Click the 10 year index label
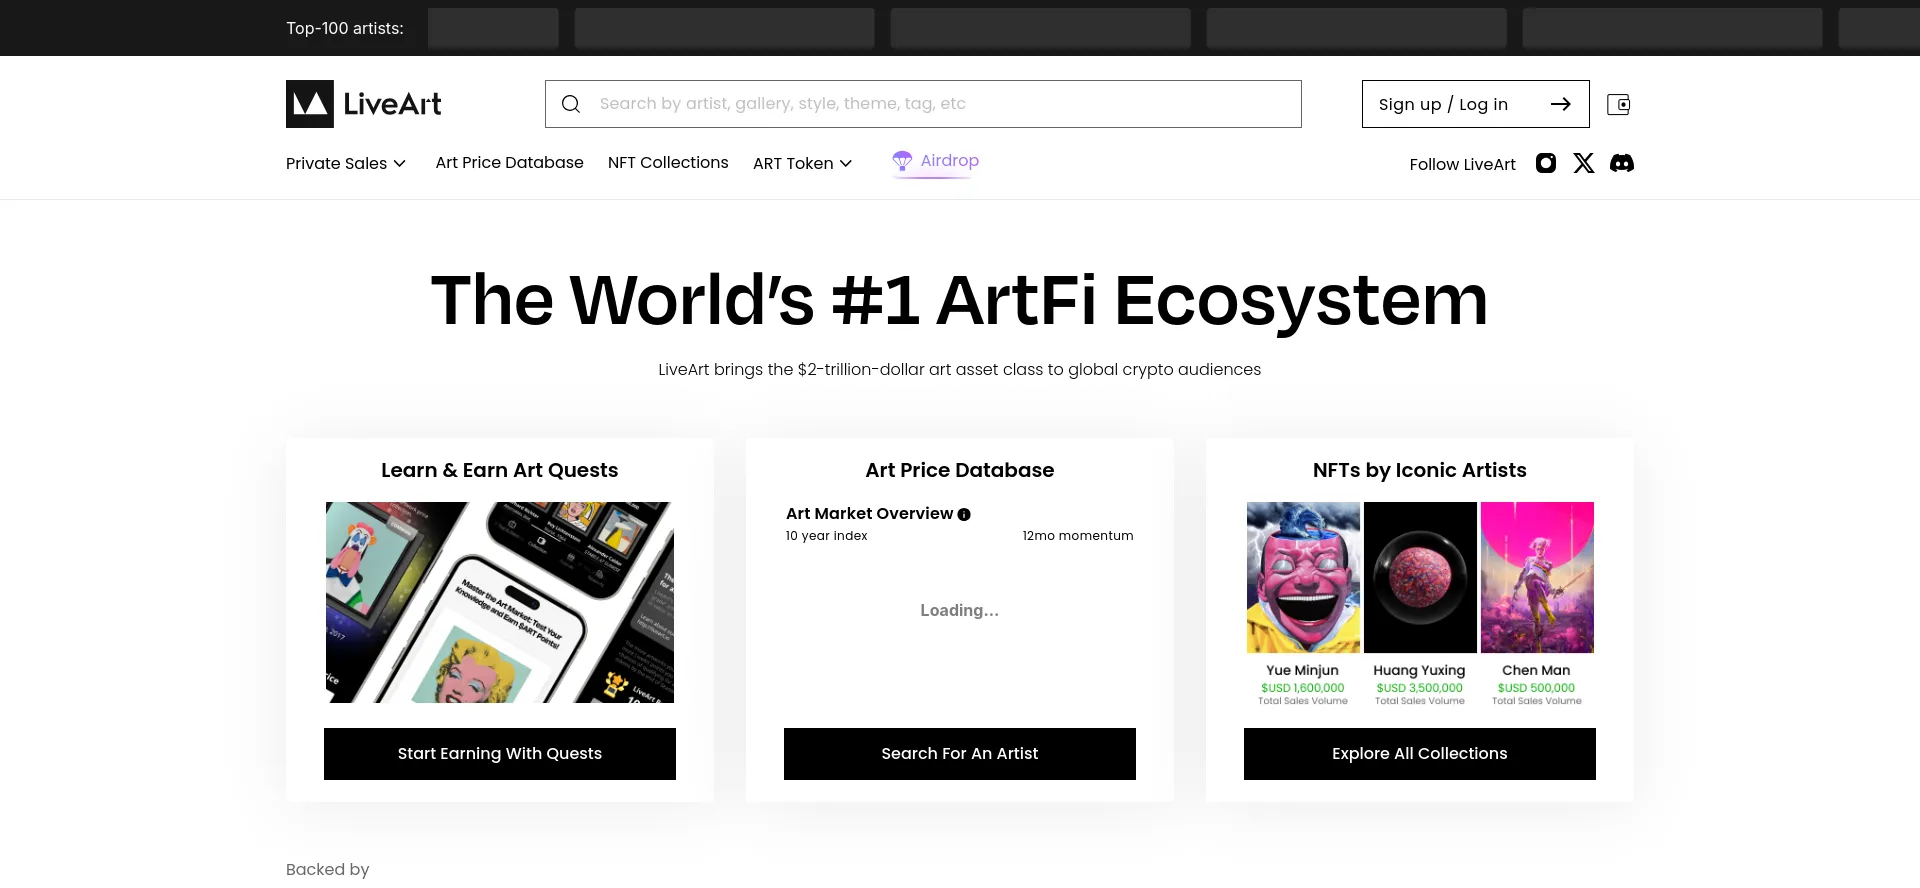This screenshot has height=888, width=1920. click(x=827, y=536)
